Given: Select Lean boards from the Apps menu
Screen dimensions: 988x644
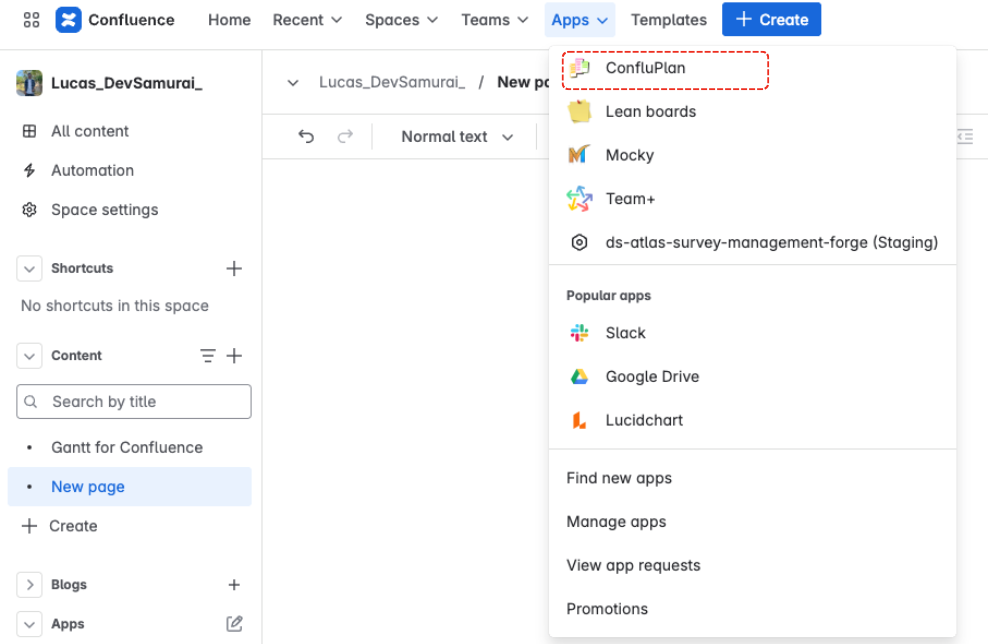Looking at the screenshot, I should (x=752, y=112).
